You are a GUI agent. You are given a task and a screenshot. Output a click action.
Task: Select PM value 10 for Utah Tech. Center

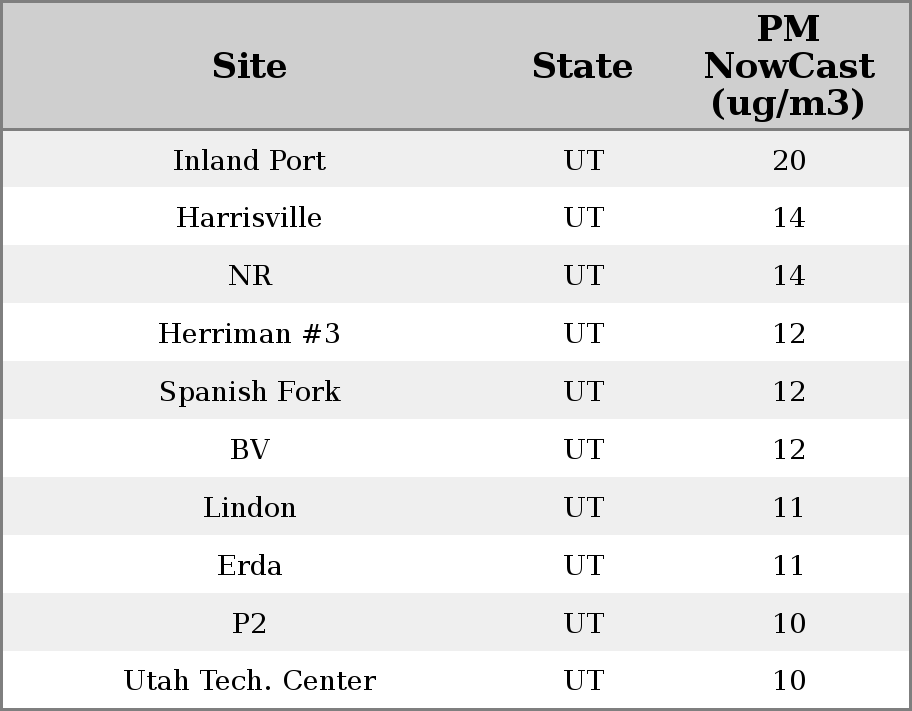[x=788, y=681]
